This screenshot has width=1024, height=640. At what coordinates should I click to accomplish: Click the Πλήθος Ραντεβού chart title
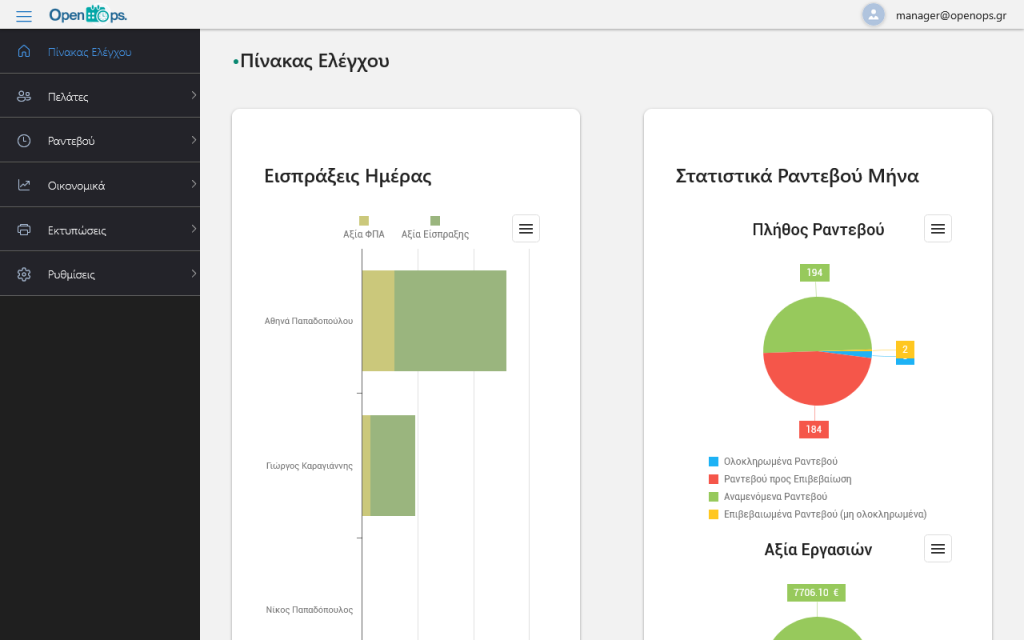point(818,230)
